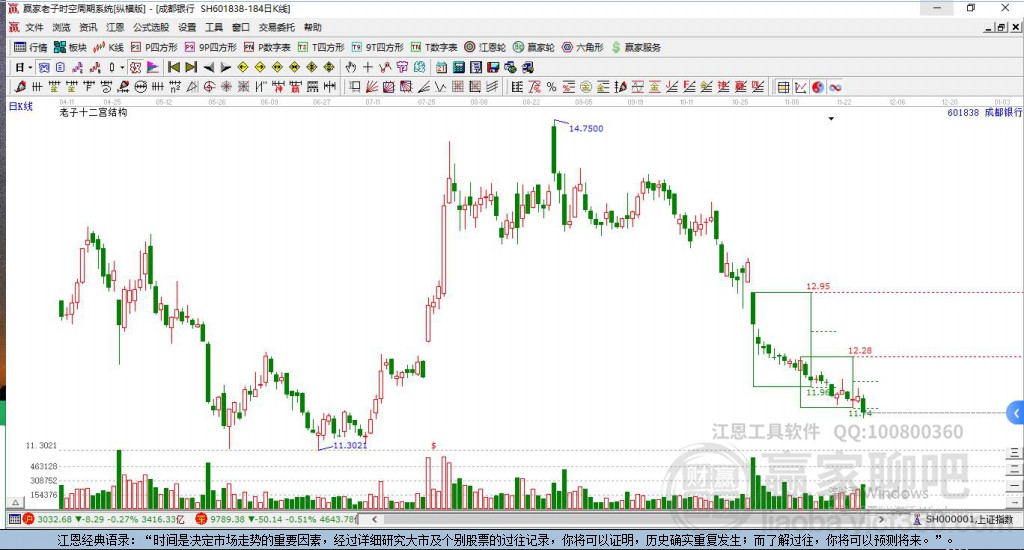Open the 文件 menu
1024x550 pixels.
coord(34,27)
